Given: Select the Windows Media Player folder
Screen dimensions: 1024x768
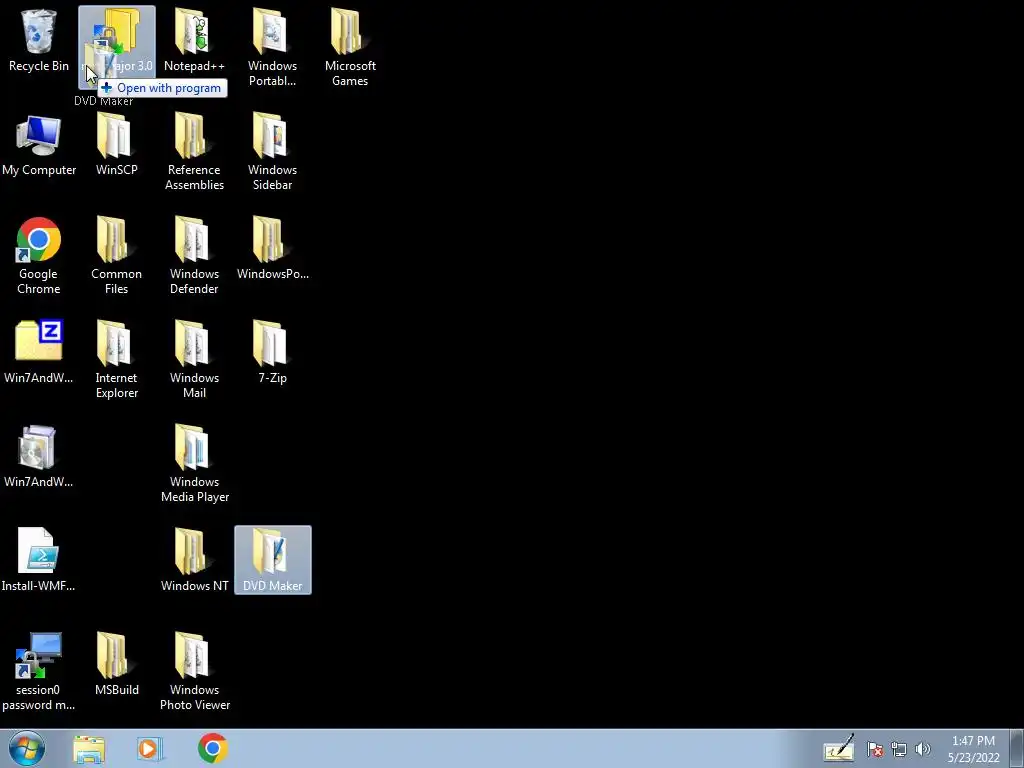Looking at the screenshot, I should click(x=194, y=464).
